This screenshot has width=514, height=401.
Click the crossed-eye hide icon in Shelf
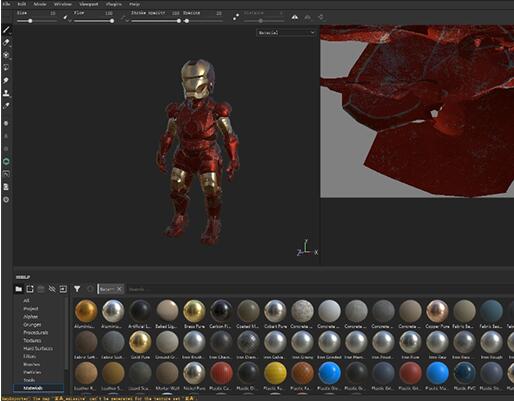(x=52, y=289)
